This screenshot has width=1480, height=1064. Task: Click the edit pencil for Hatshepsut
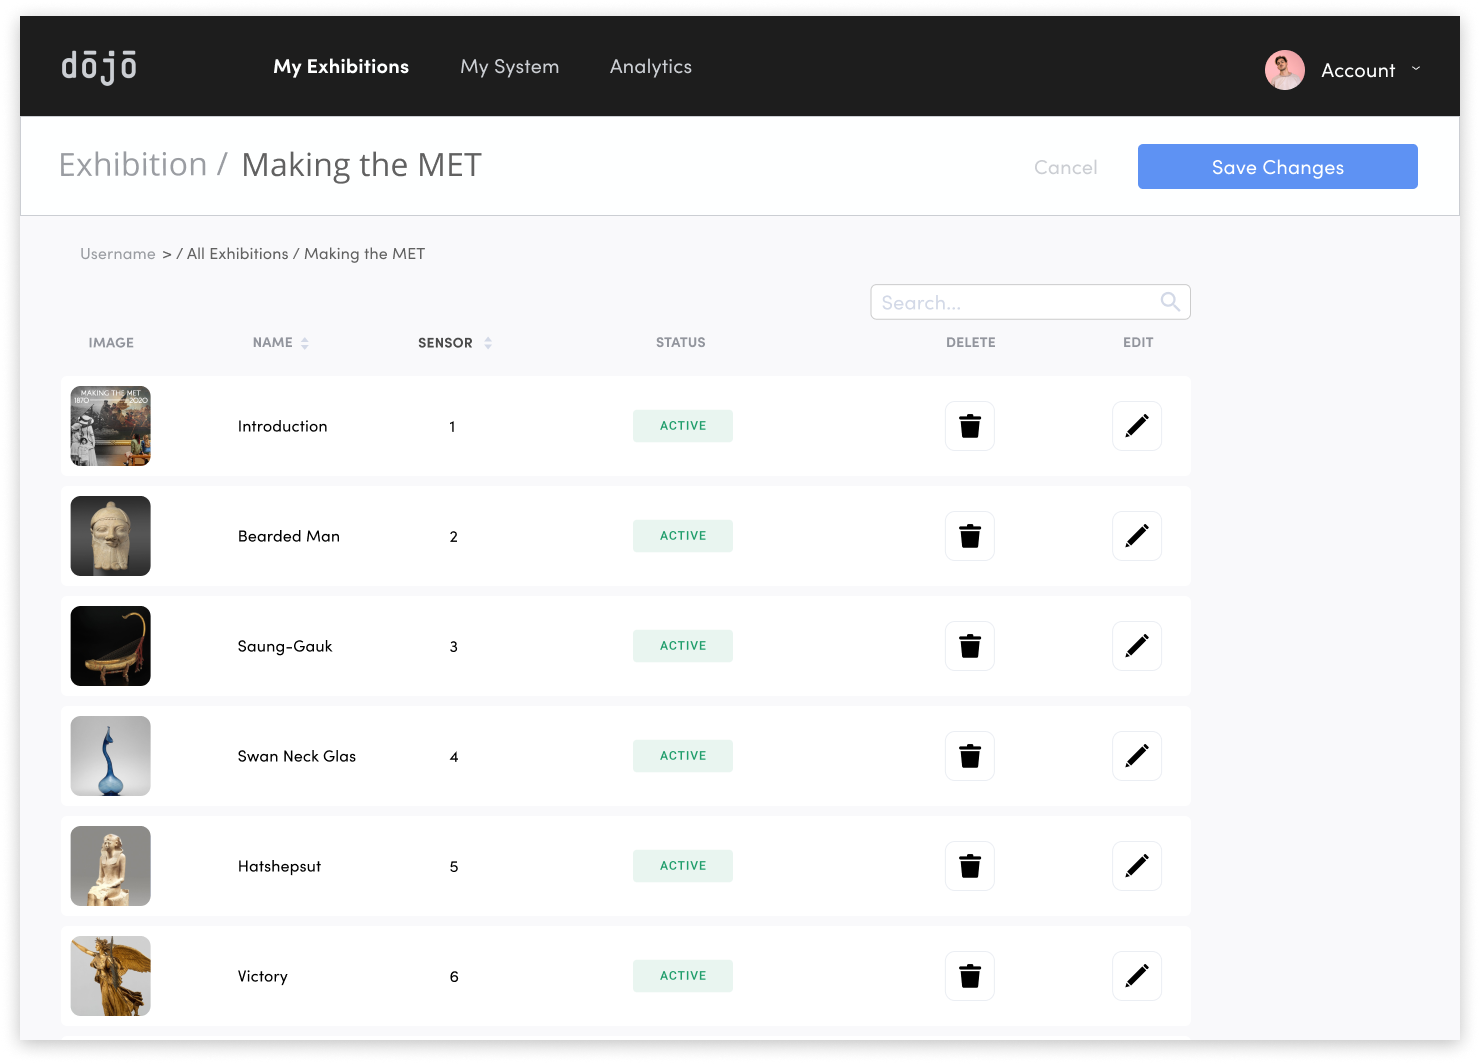coord(1137,866)
